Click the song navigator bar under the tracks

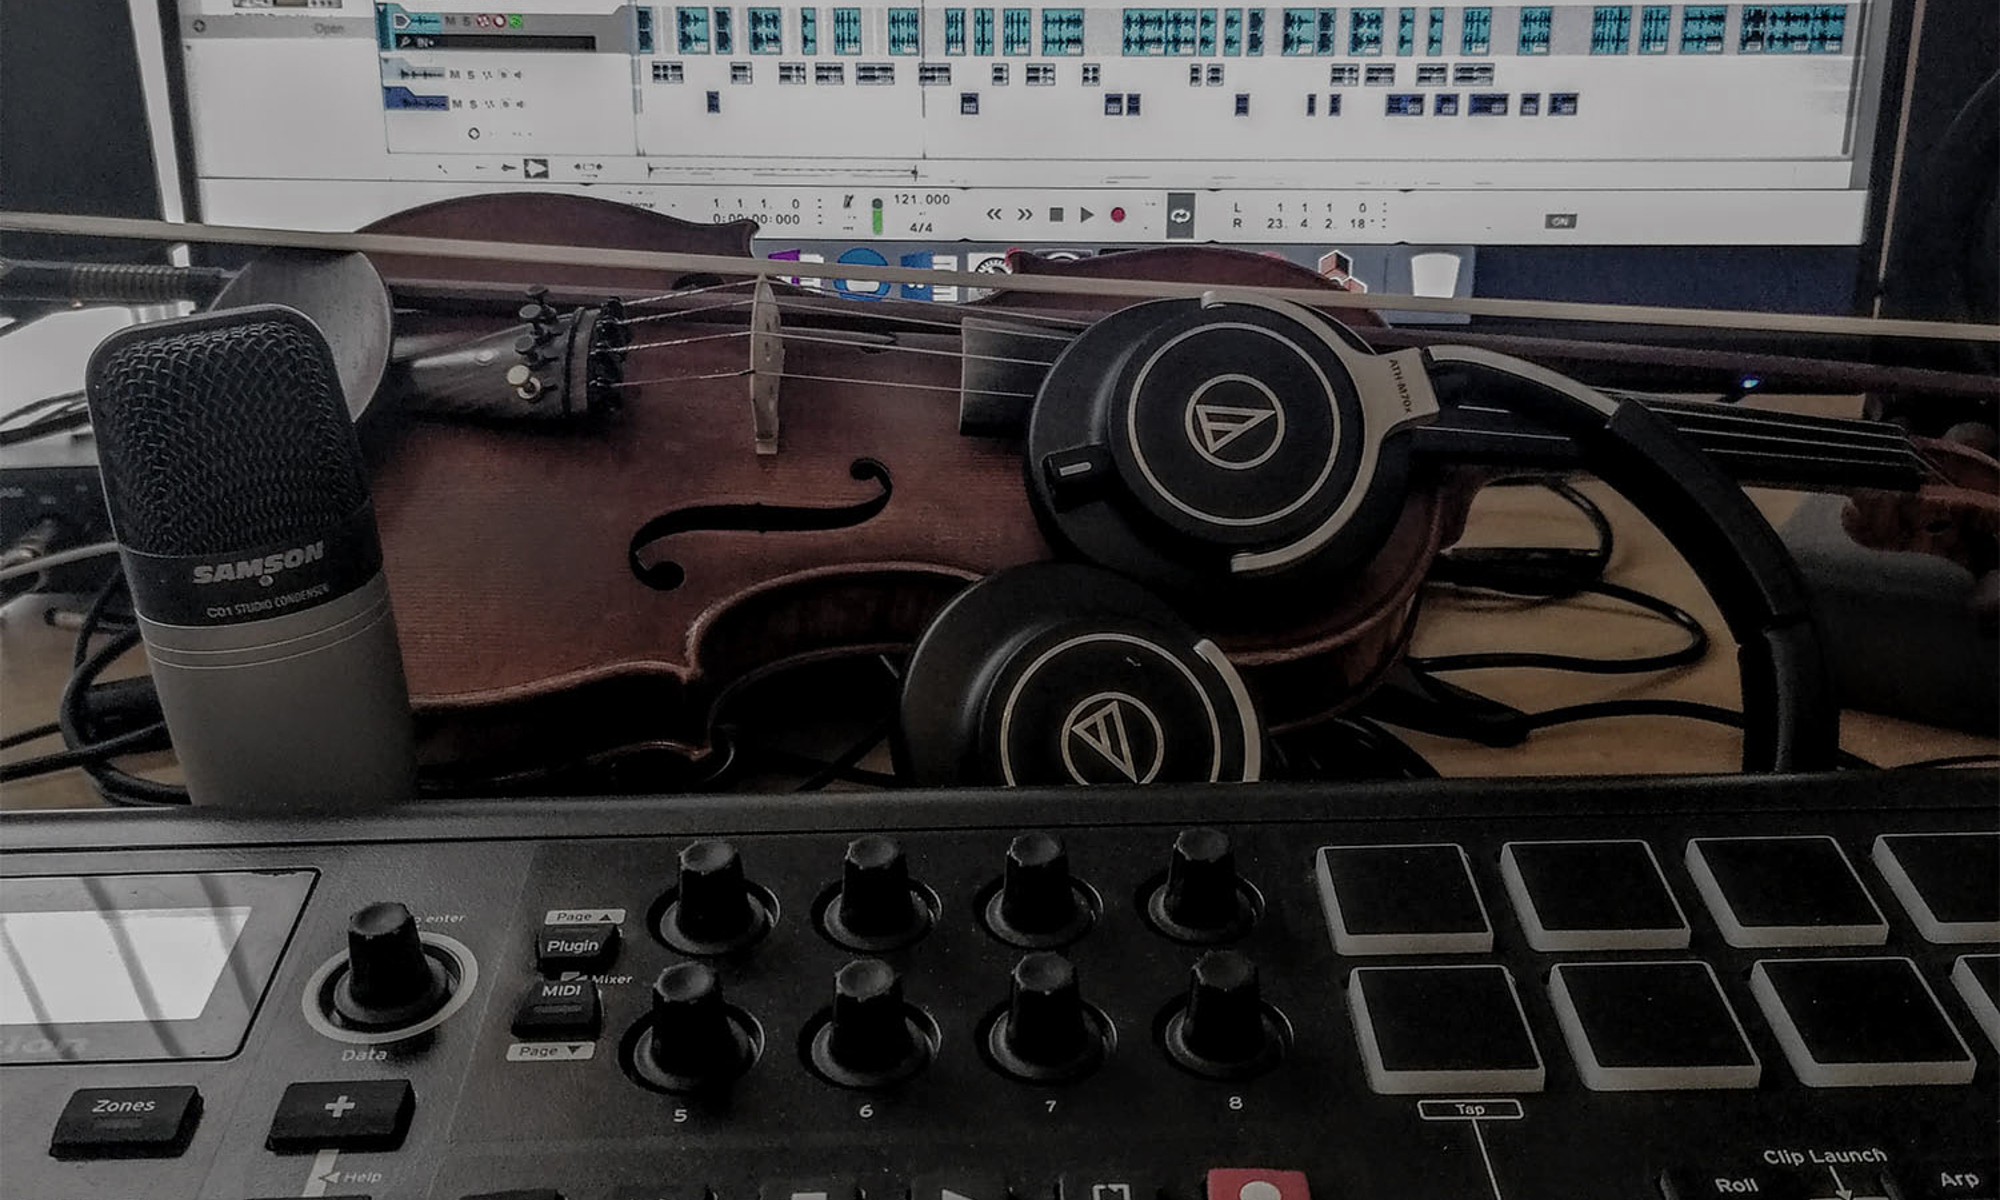pos(783,172)
